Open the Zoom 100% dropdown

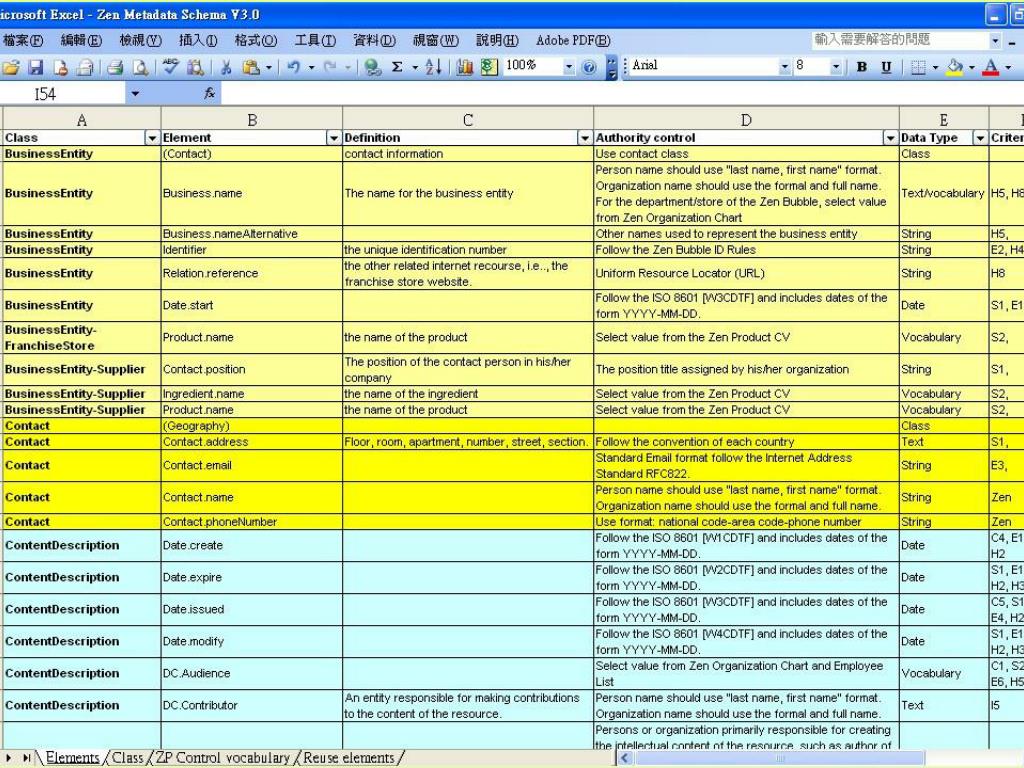pos(569,67)
